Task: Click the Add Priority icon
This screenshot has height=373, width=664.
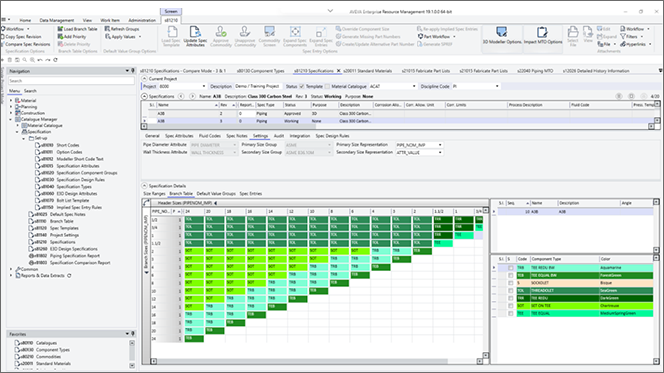Action: point(60,36)
